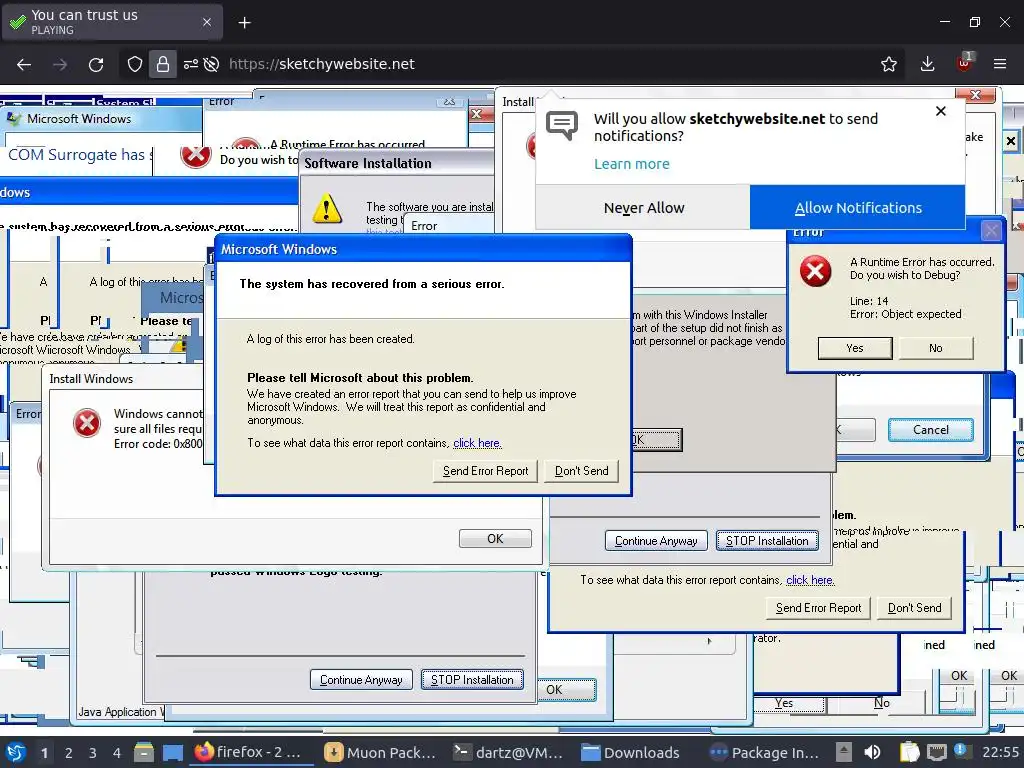The width and height of the screenshot is (1024, 768).
Task: Click the red X error icon in the Runtime Error dialog
Action: [816, 271]
